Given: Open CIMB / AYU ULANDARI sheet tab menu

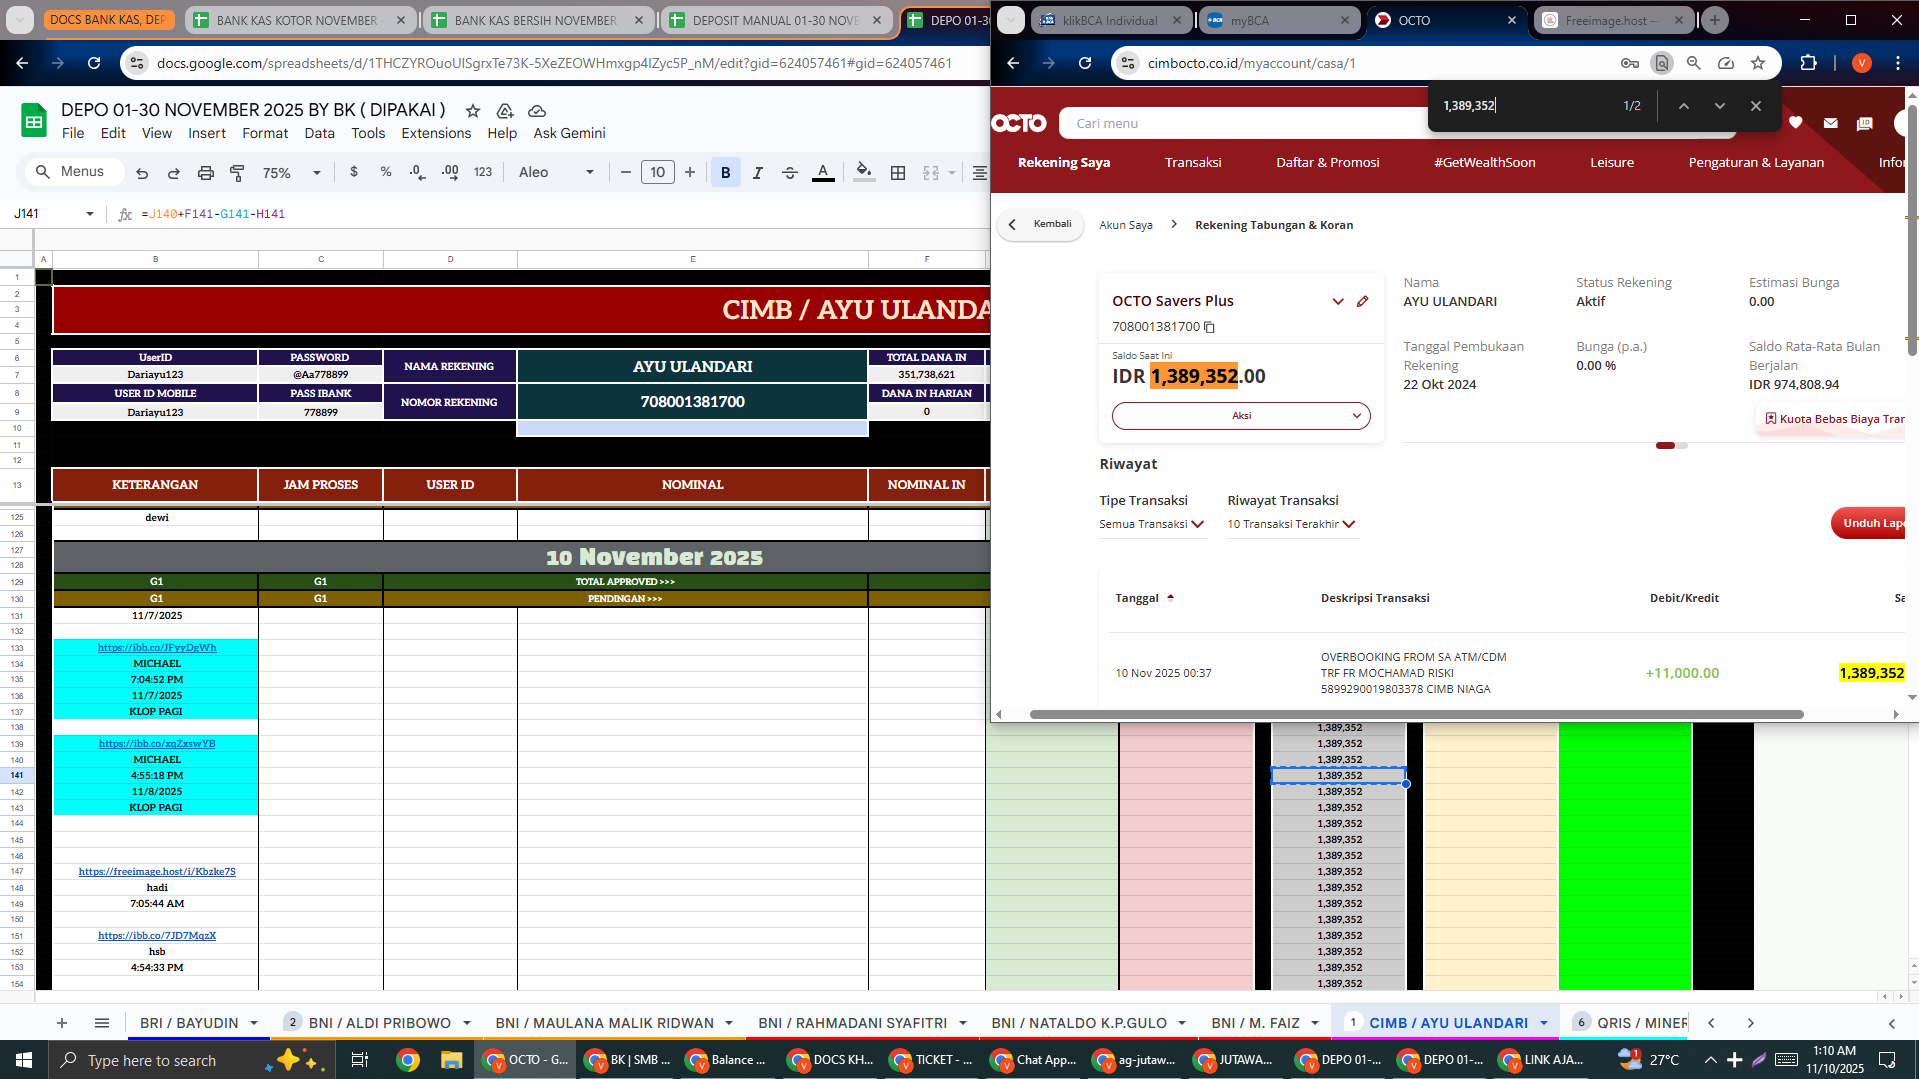Looking at the screenshot, I should point(1544,1023).
